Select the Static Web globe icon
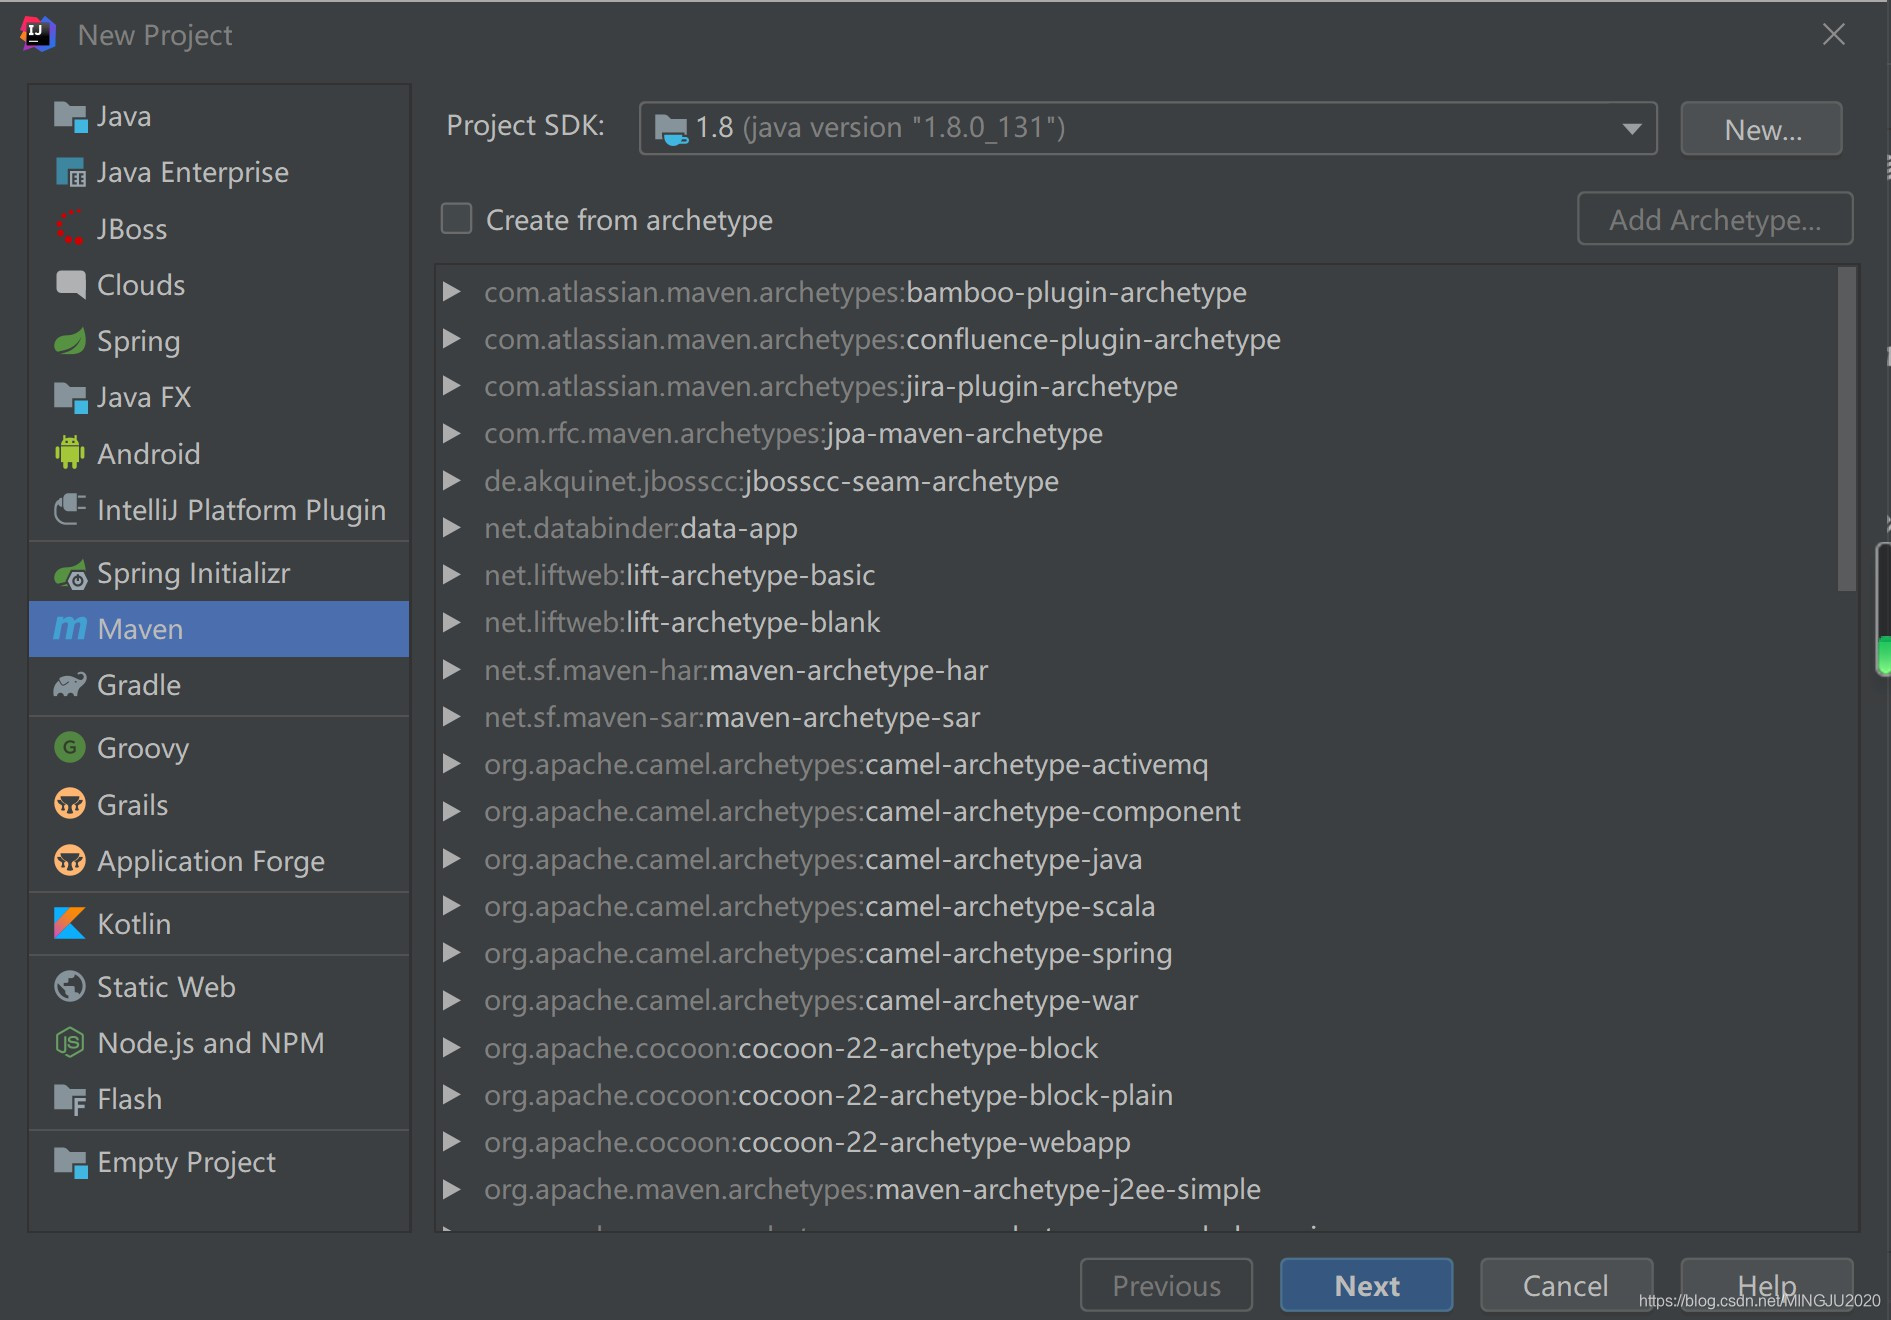The image size is (1891, 1320). [70, 987]
